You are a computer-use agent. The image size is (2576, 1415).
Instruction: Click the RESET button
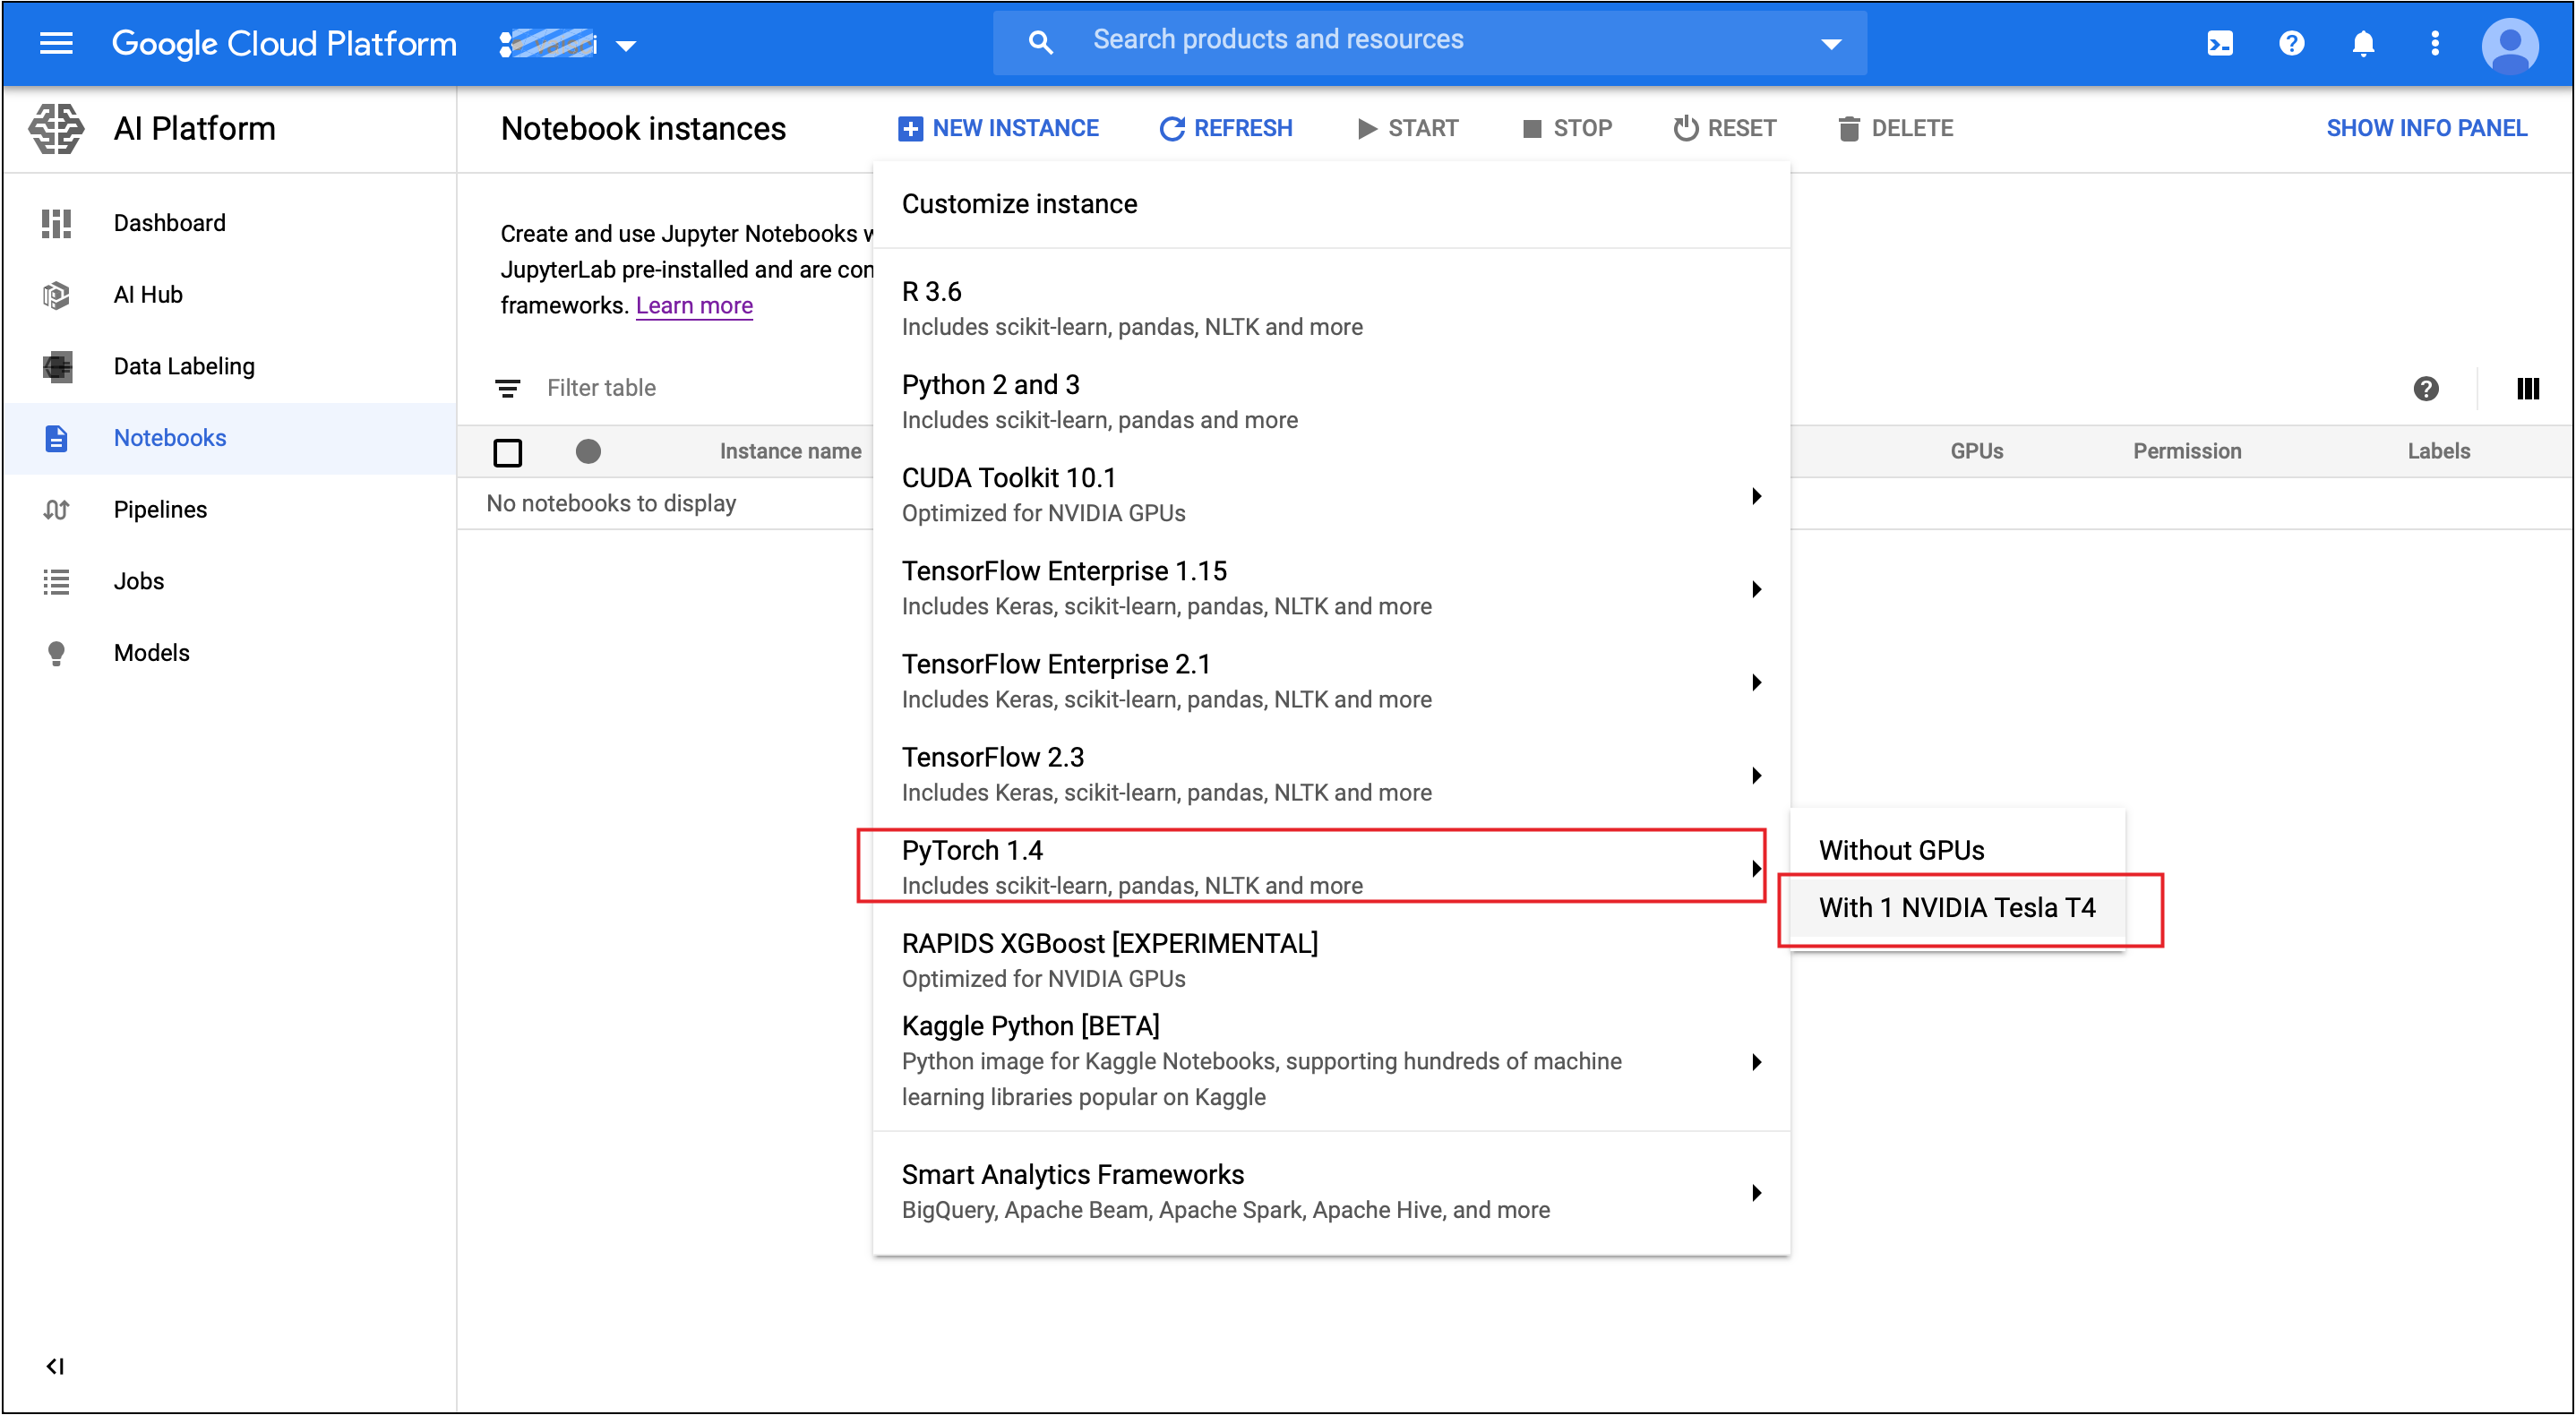[1725, 128]
